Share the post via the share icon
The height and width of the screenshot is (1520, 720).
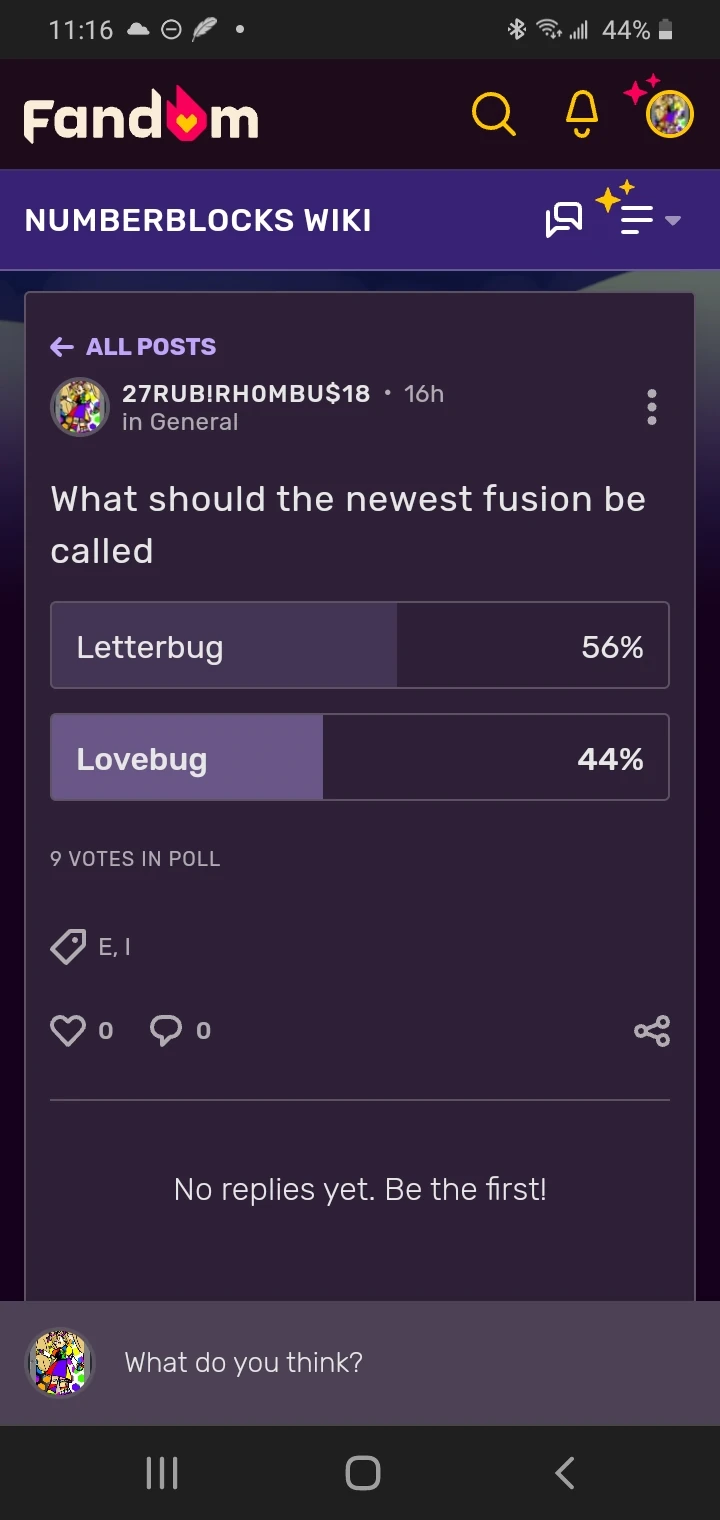pyautogui.click(x=652, y=1030)
